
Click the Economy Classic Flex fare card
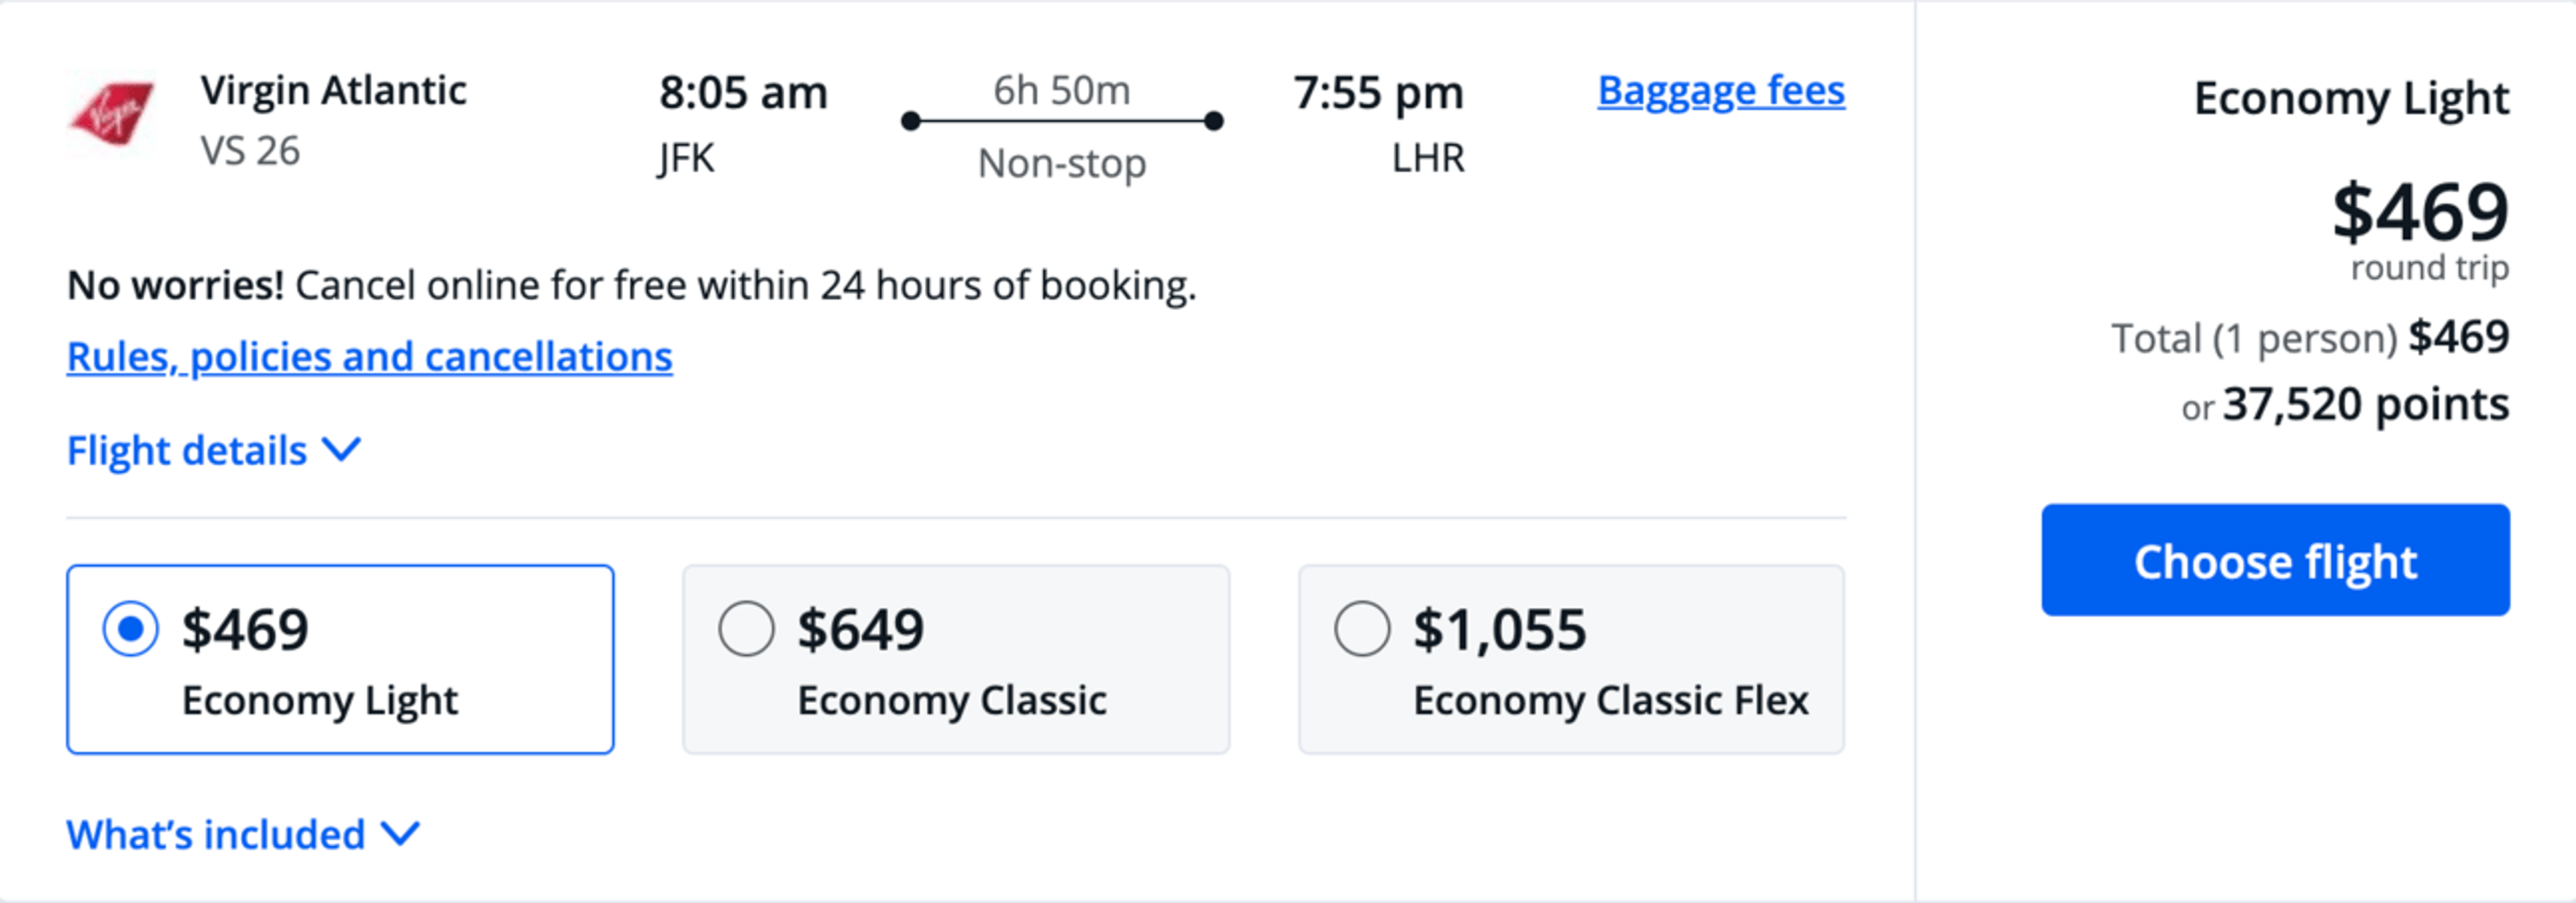[x=1571, y=659]
